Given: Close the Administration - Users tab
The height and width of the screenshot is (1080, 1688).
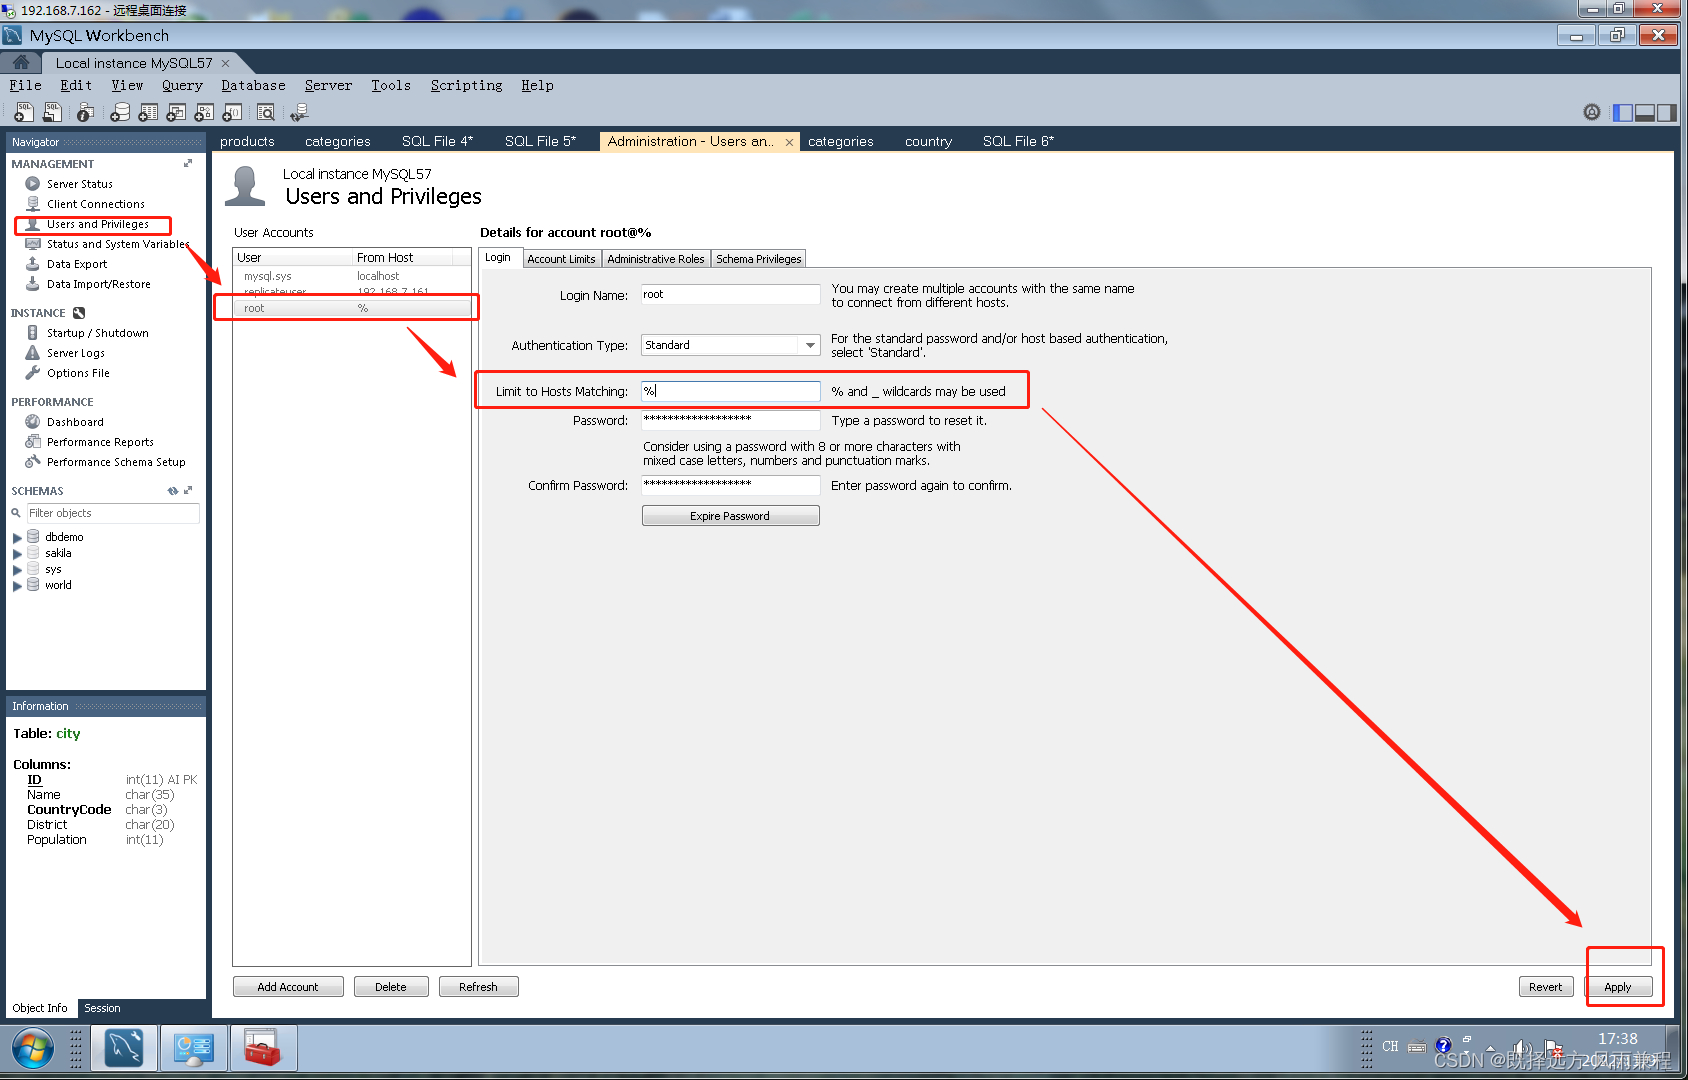Looking at the screenshot, I should (x=789, y=142).
